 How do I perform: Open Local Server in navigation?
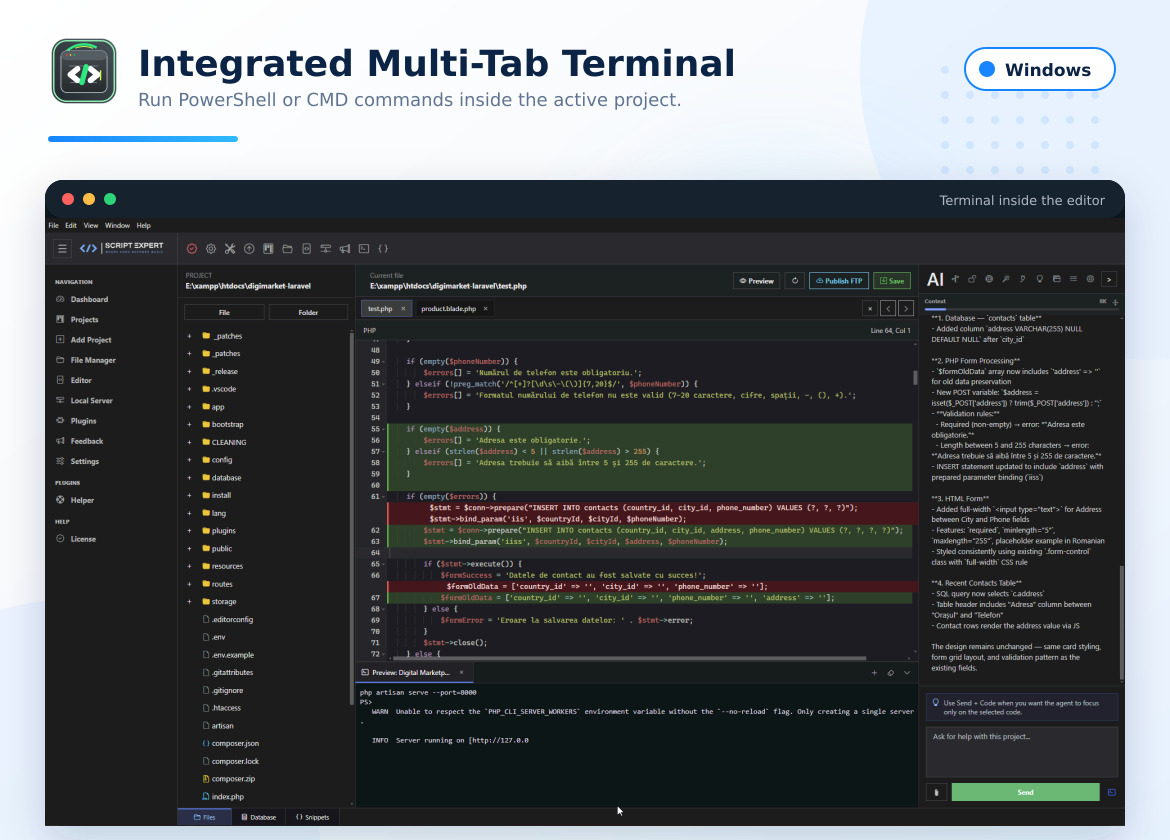pyautogui.click(x=84, y=401)
